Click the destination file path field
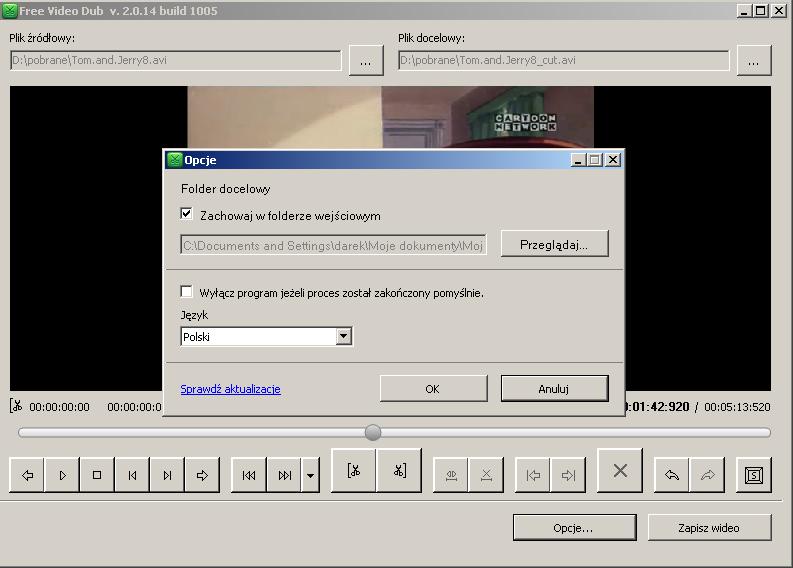793x568 pixels. (x=564, y=60)
